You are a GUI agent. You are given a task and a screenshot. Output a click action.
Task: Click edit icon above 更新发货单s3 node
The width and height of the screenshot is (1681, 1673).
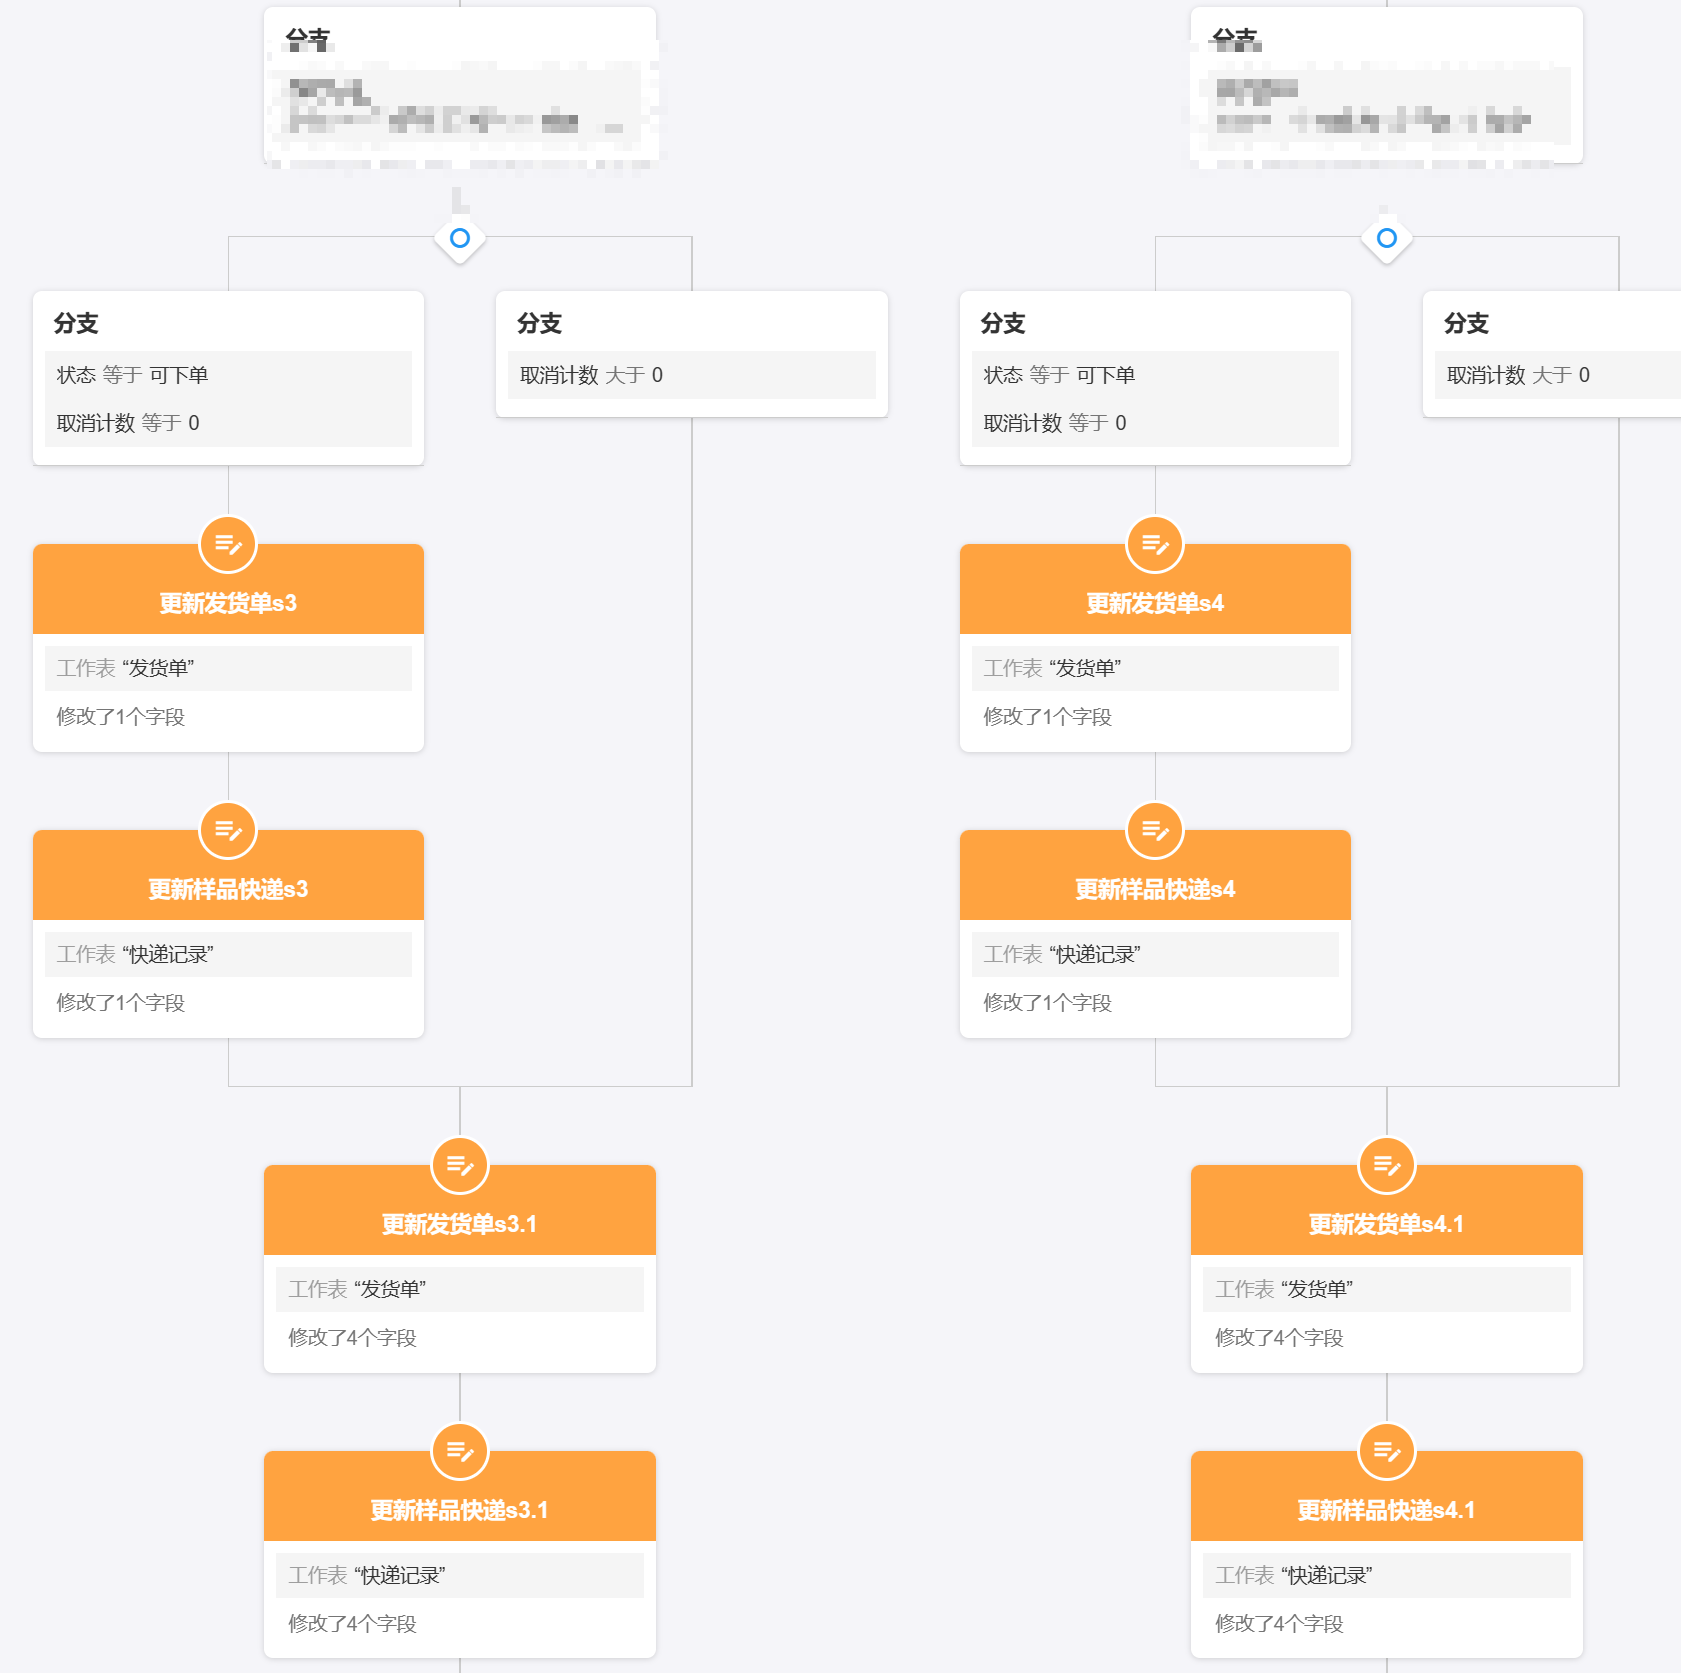(228, 545)
